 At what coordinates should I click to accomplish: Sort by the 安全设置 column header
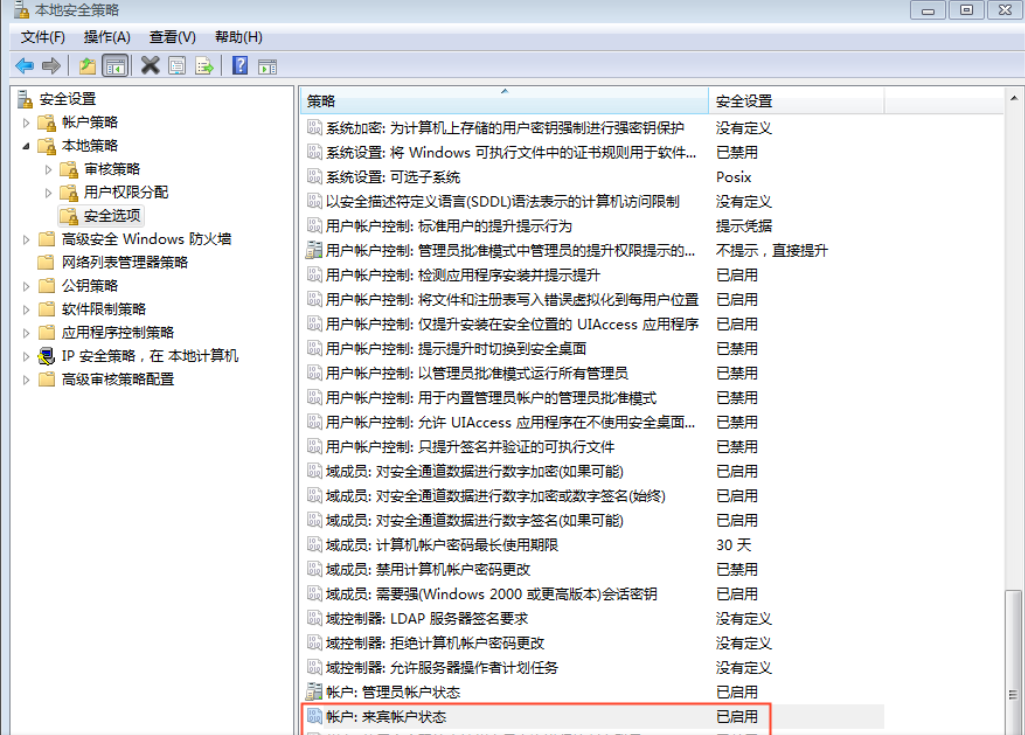pyautogui.click(x=796, y=101)
